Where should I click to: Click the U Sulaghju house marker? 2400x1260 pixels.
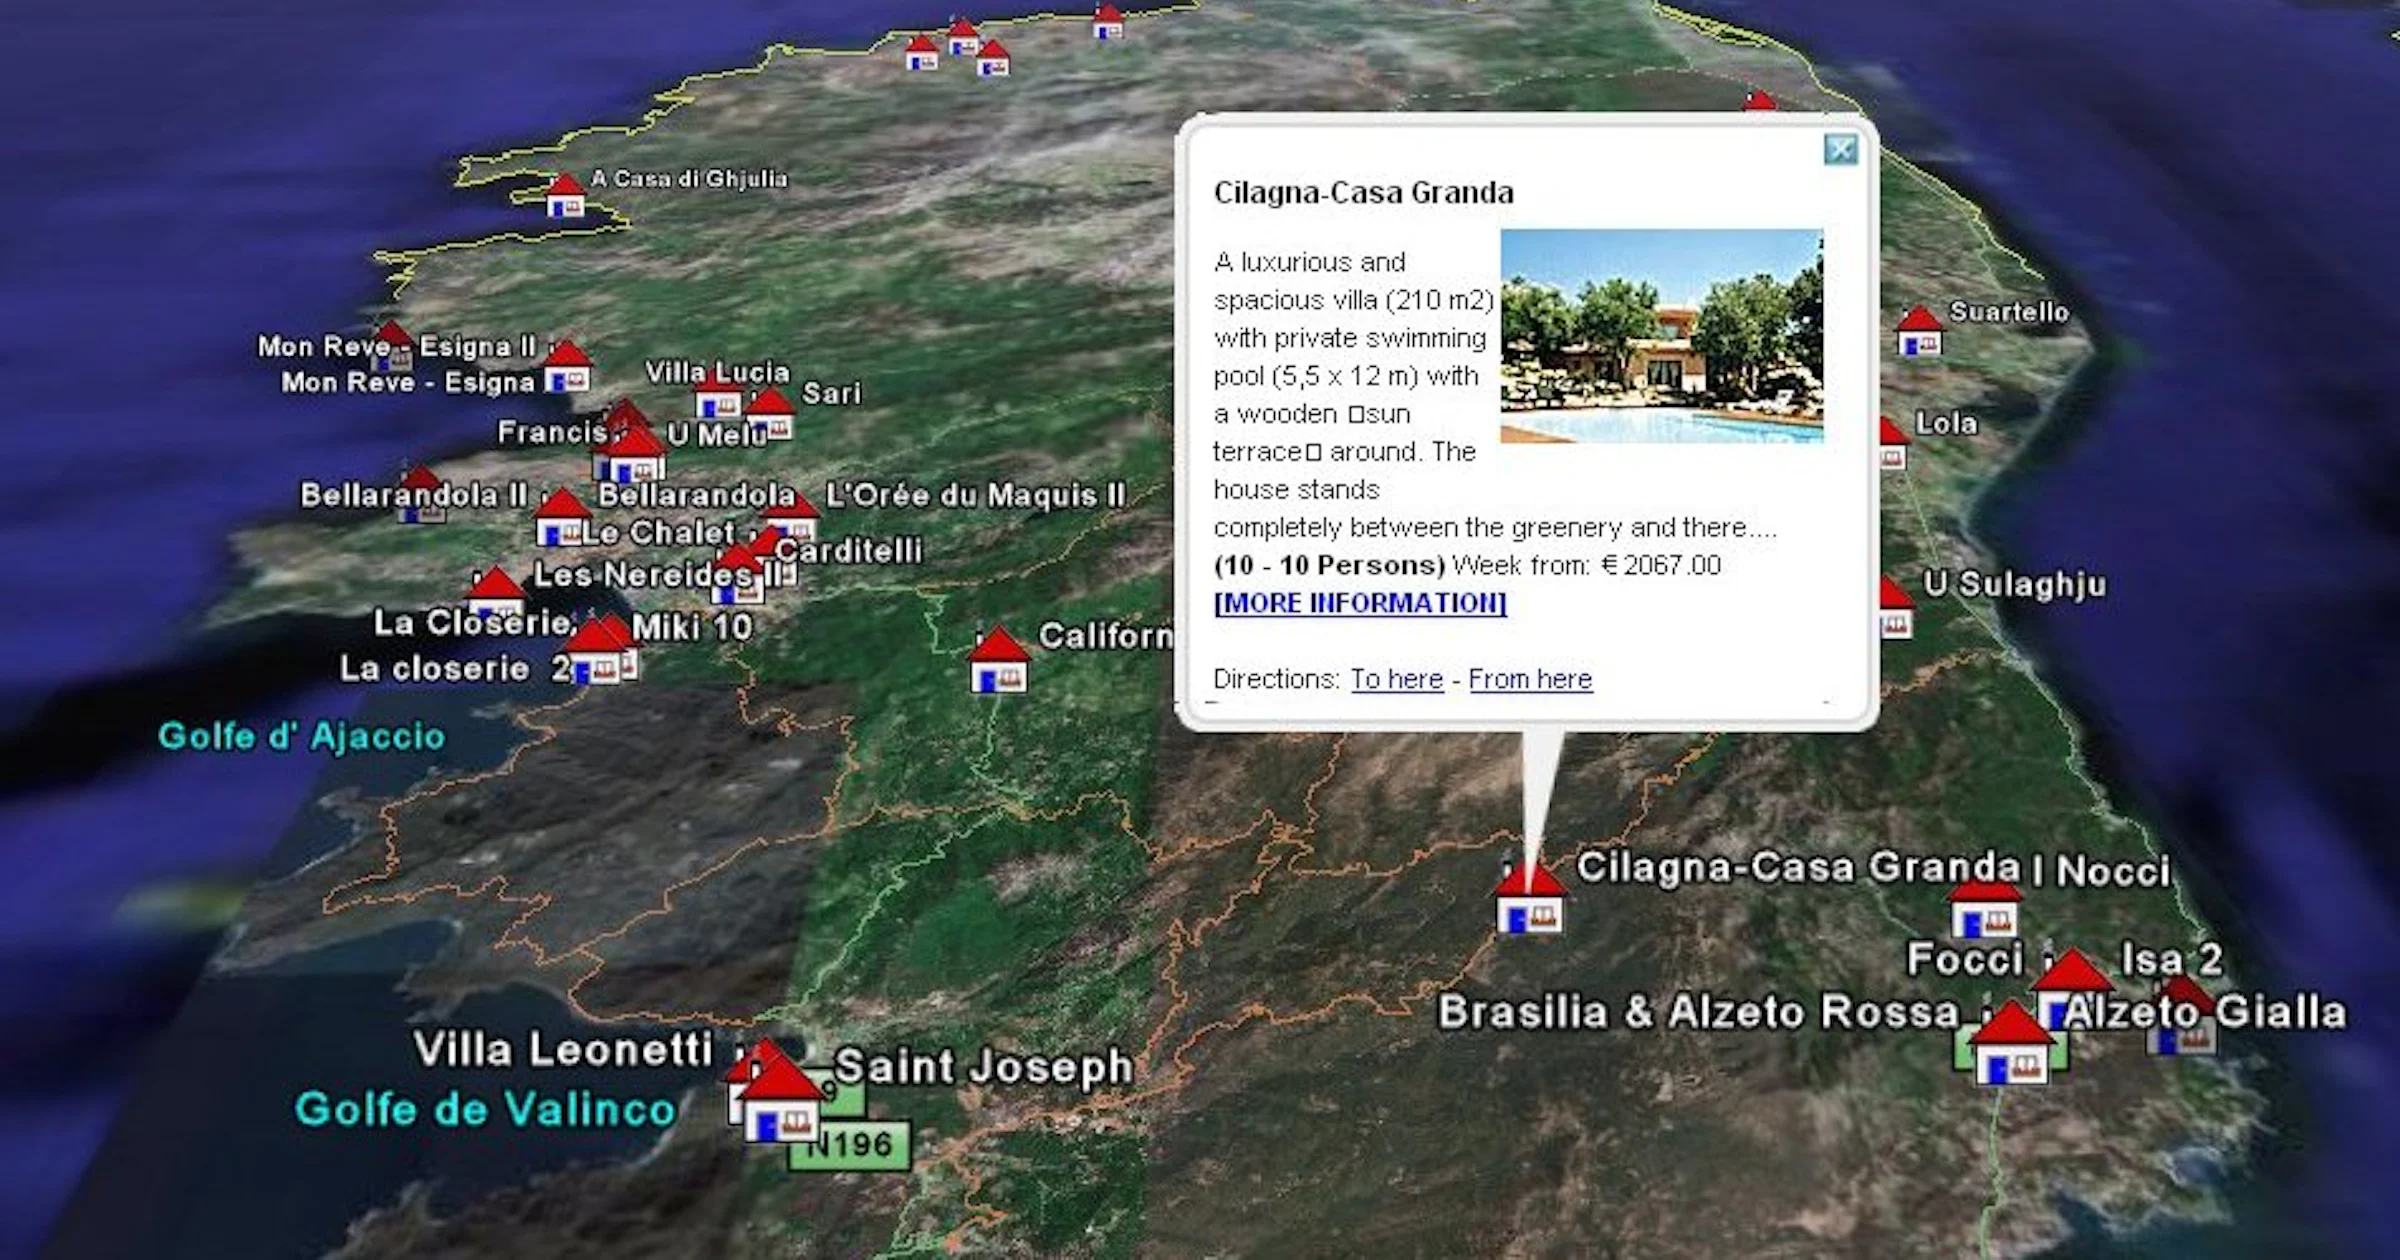(x=1894, y=608)
